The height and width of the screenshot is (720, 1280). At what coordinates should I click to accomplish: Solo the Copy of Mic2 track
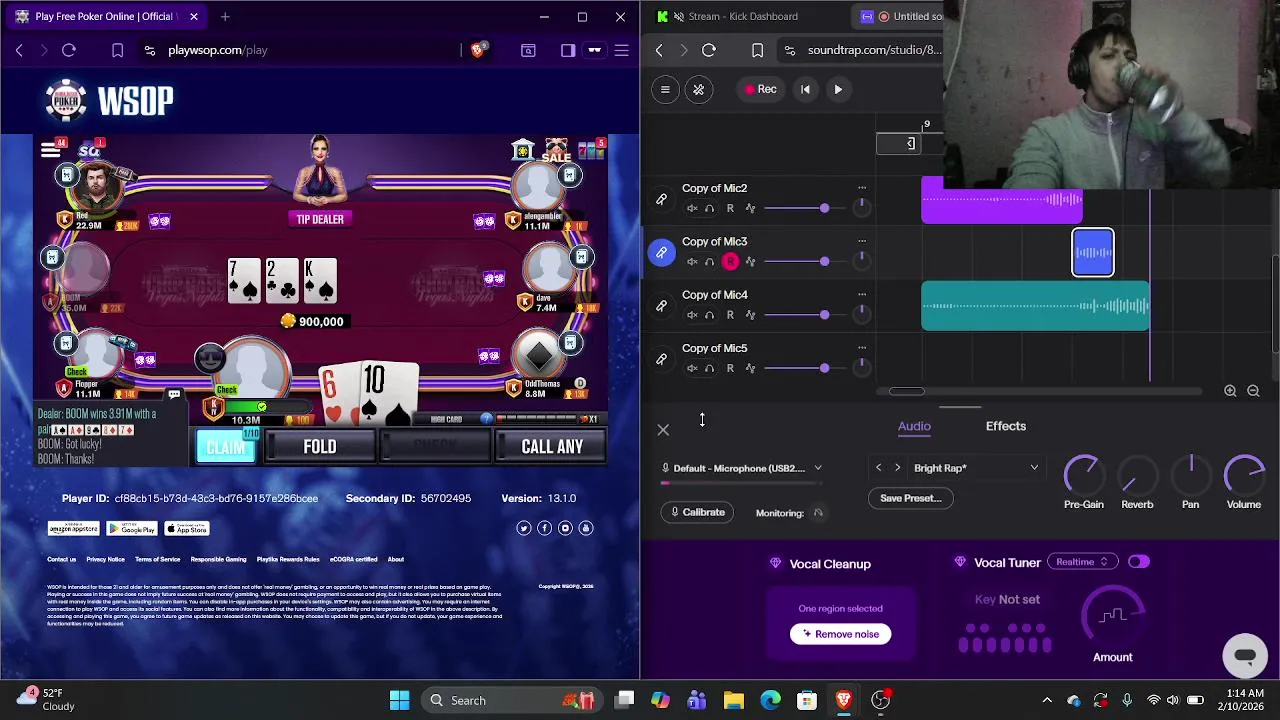click(x=709, y=208)
